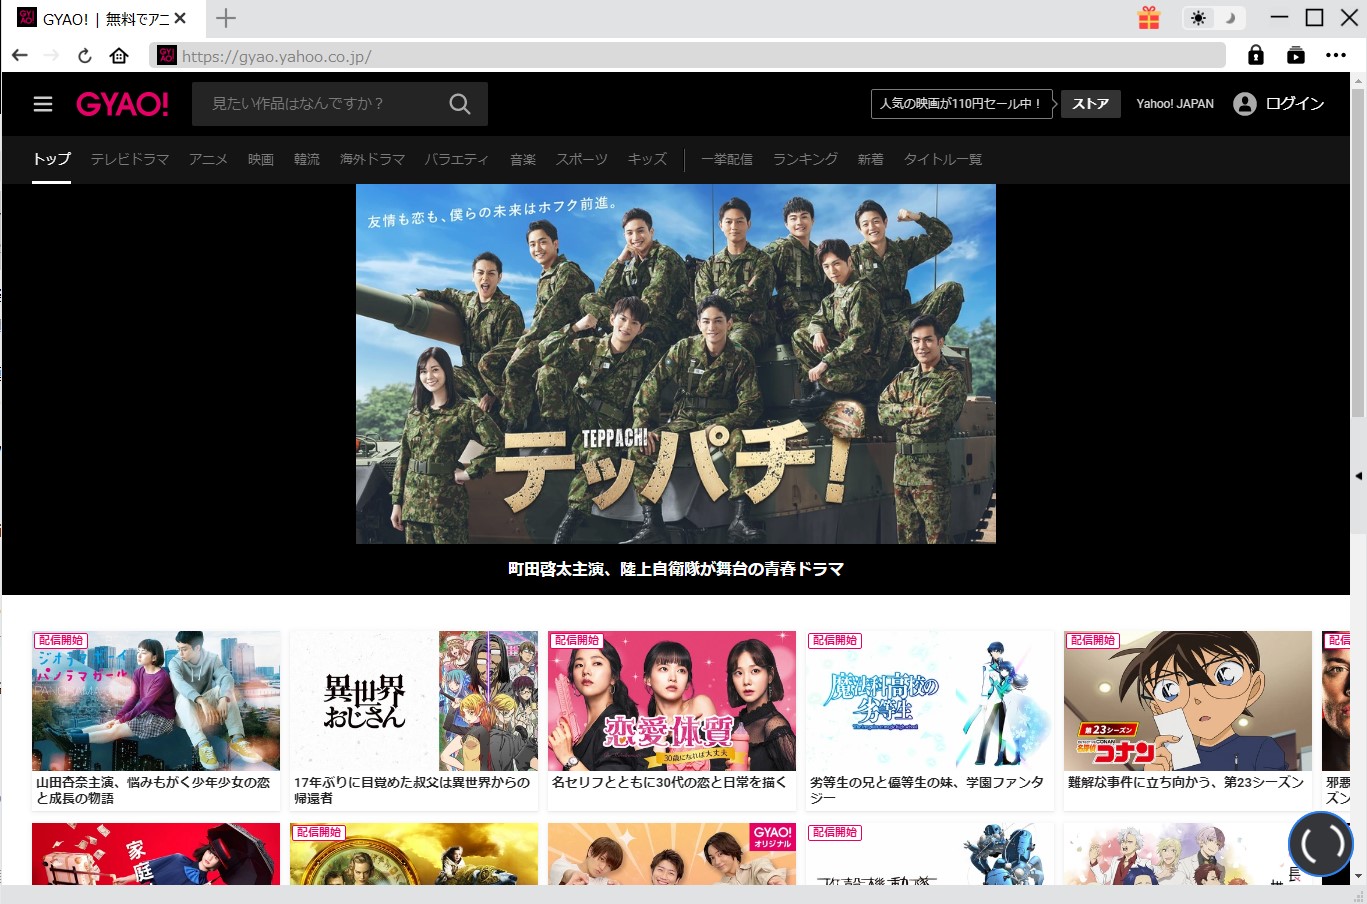Select the スポーツ tab

click(582, 159)
